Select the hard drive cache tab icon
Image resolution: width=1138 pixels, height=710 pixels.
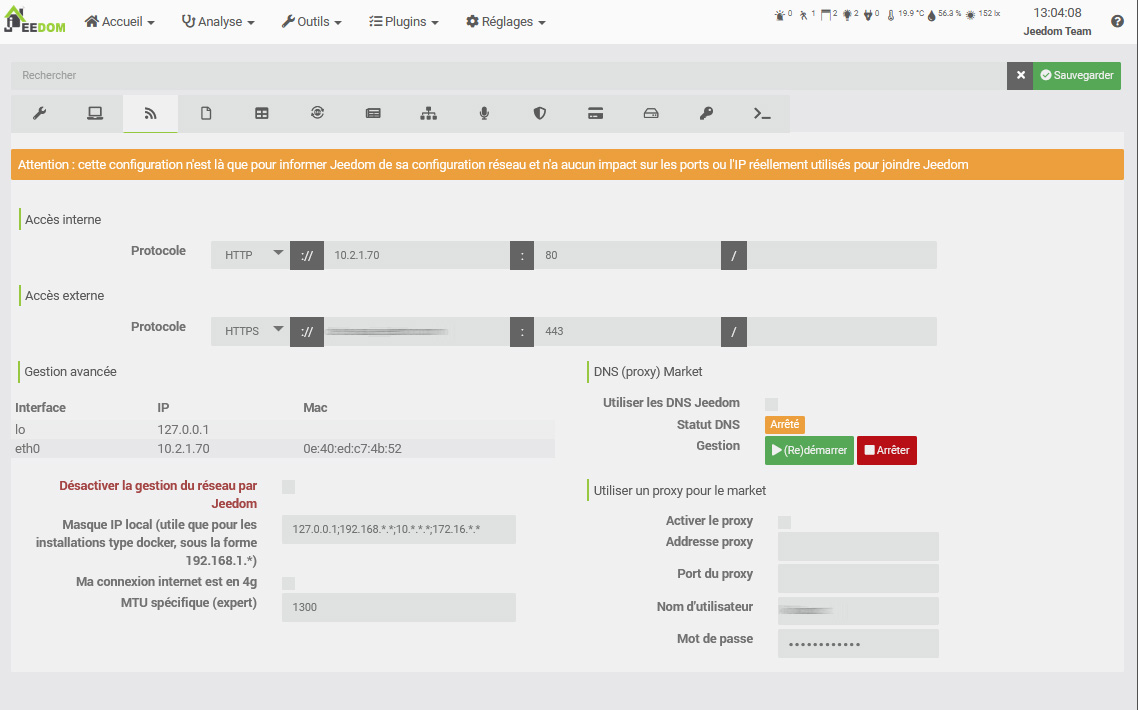tap(651, 113)
